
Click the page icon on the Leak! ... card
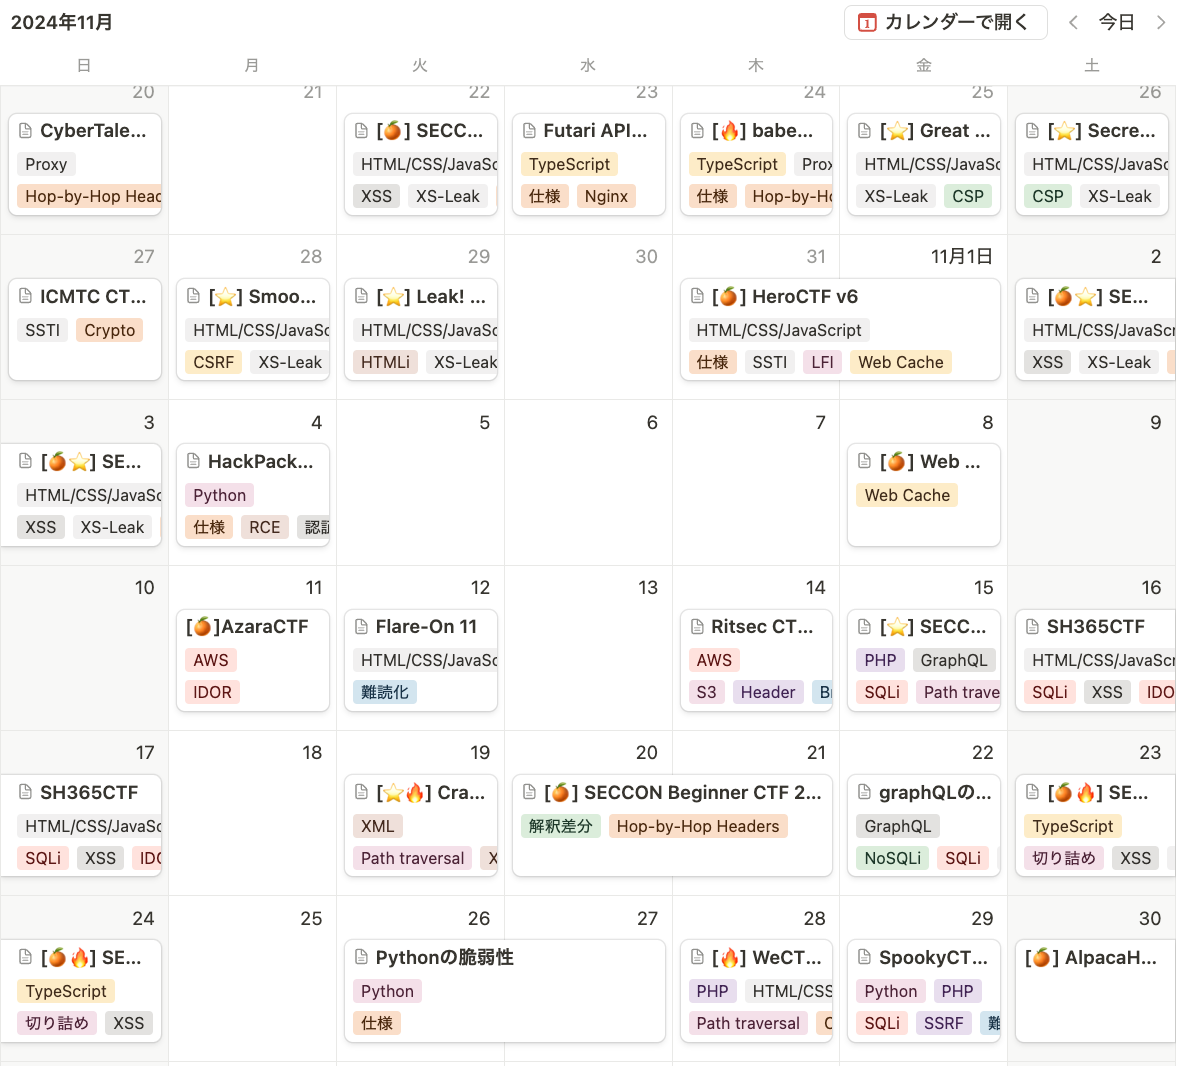pos(361,296)
